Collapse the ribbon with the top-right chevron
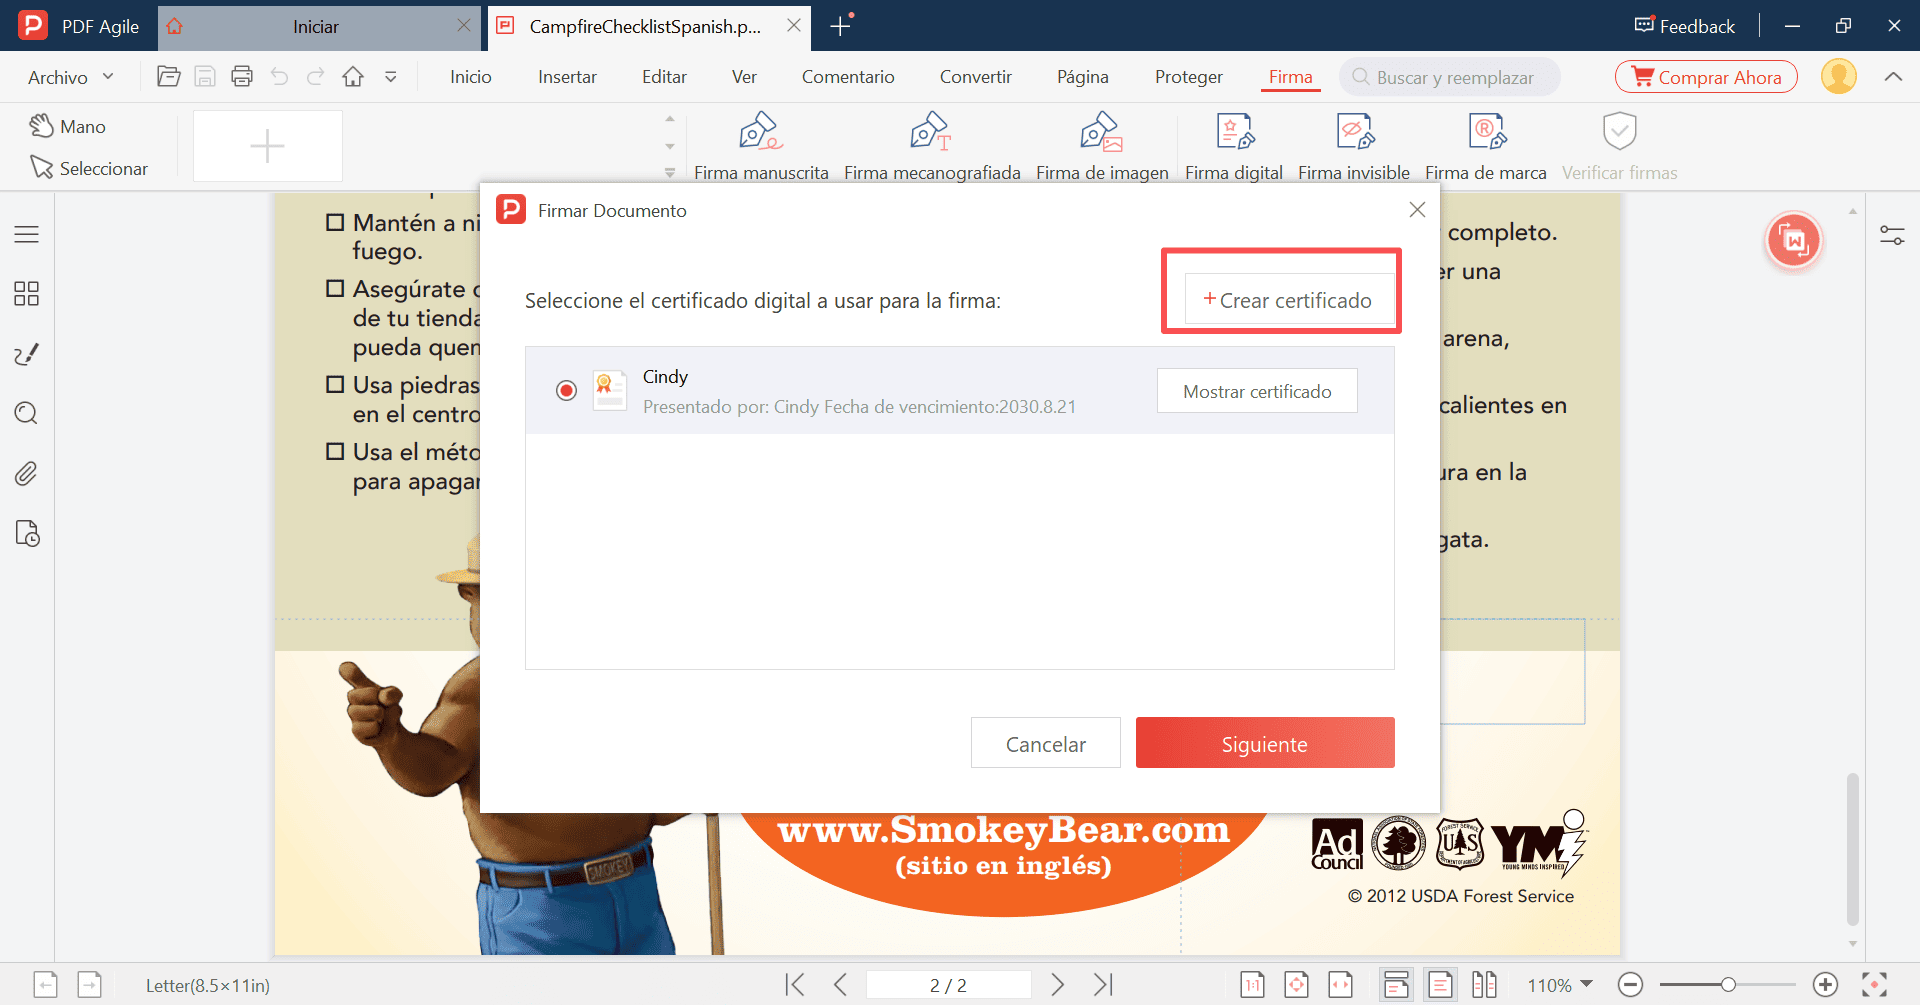Image resolution: width=1920 pixels, height=1005 pixels. point(1895,76)
